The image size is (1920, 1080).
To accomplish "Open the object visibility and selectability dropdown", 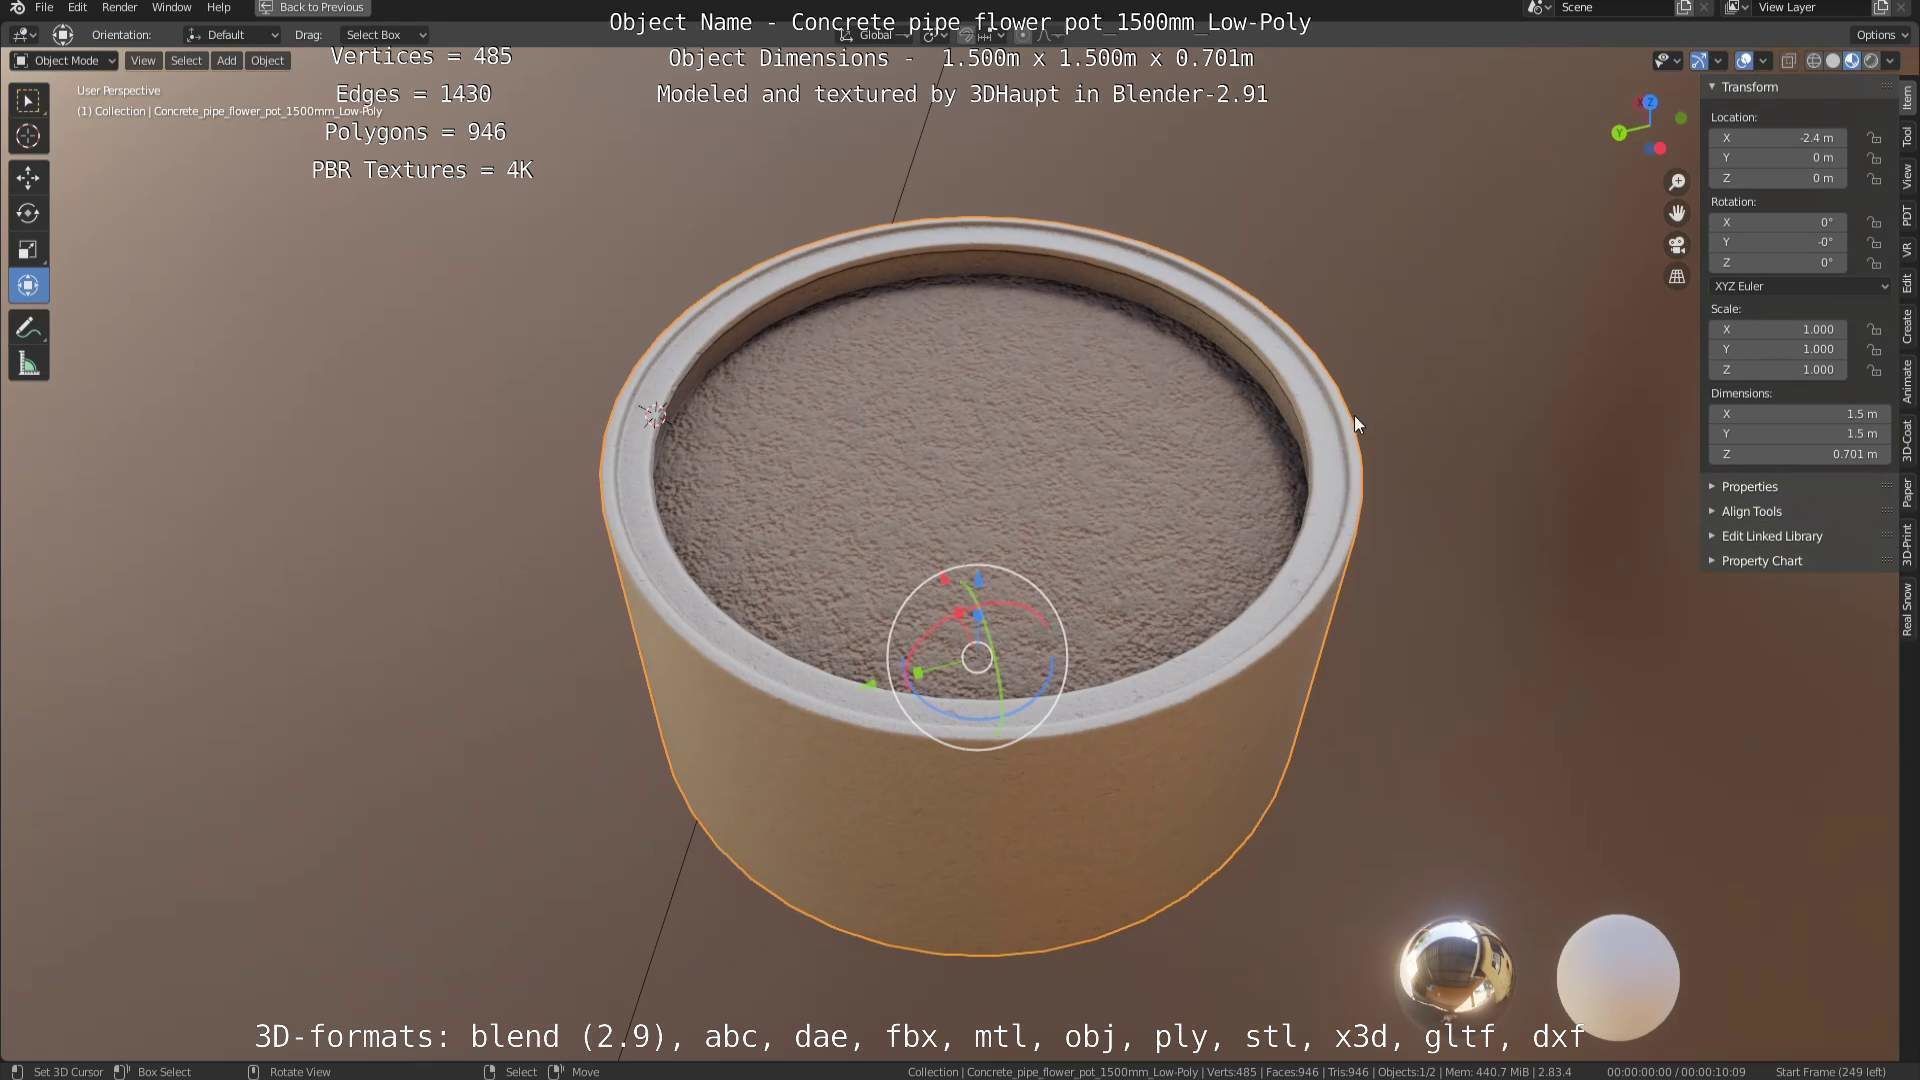I will (x=1666, y=61).
